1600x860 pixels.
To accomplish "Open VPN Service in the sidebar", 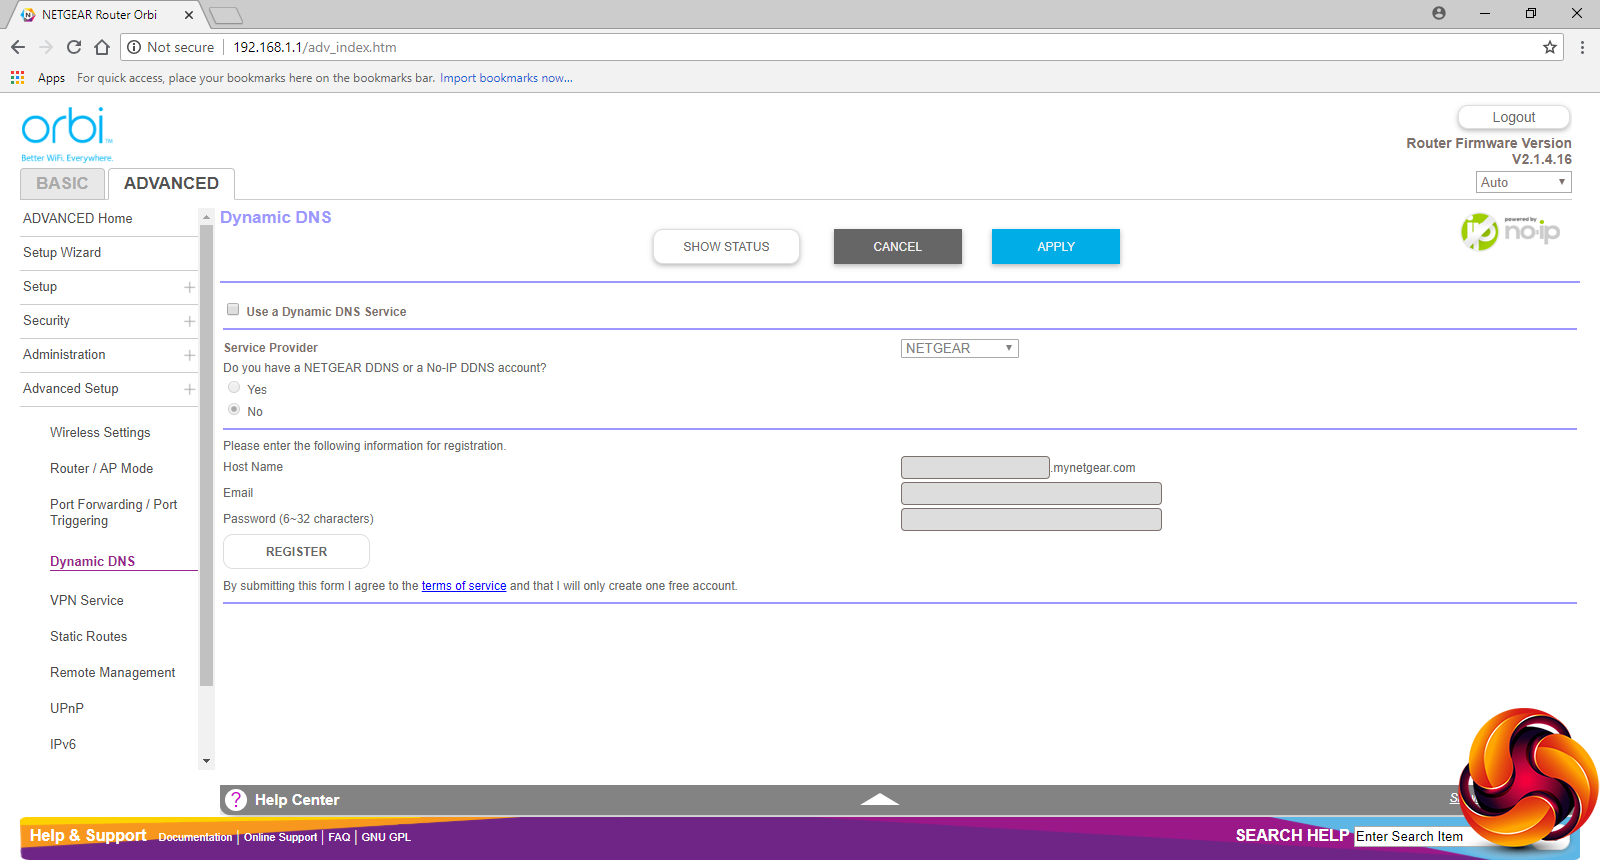I will point(87,600).
